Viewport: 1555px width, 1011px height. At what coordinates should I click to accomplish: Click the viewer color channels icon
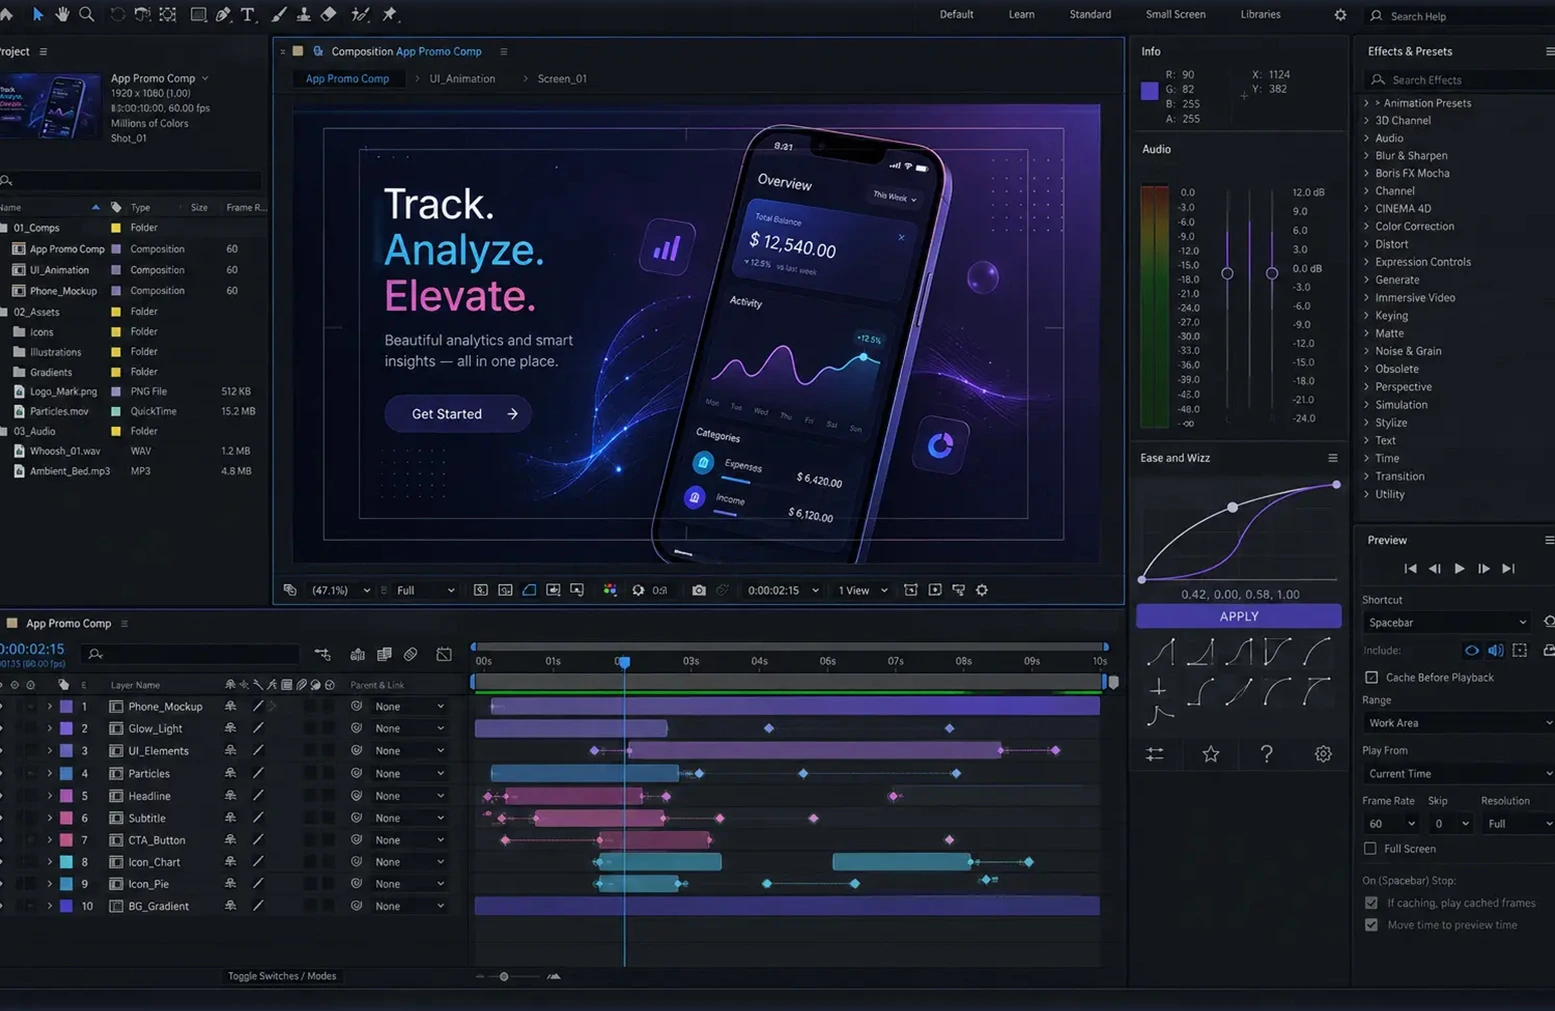(610, 590)
